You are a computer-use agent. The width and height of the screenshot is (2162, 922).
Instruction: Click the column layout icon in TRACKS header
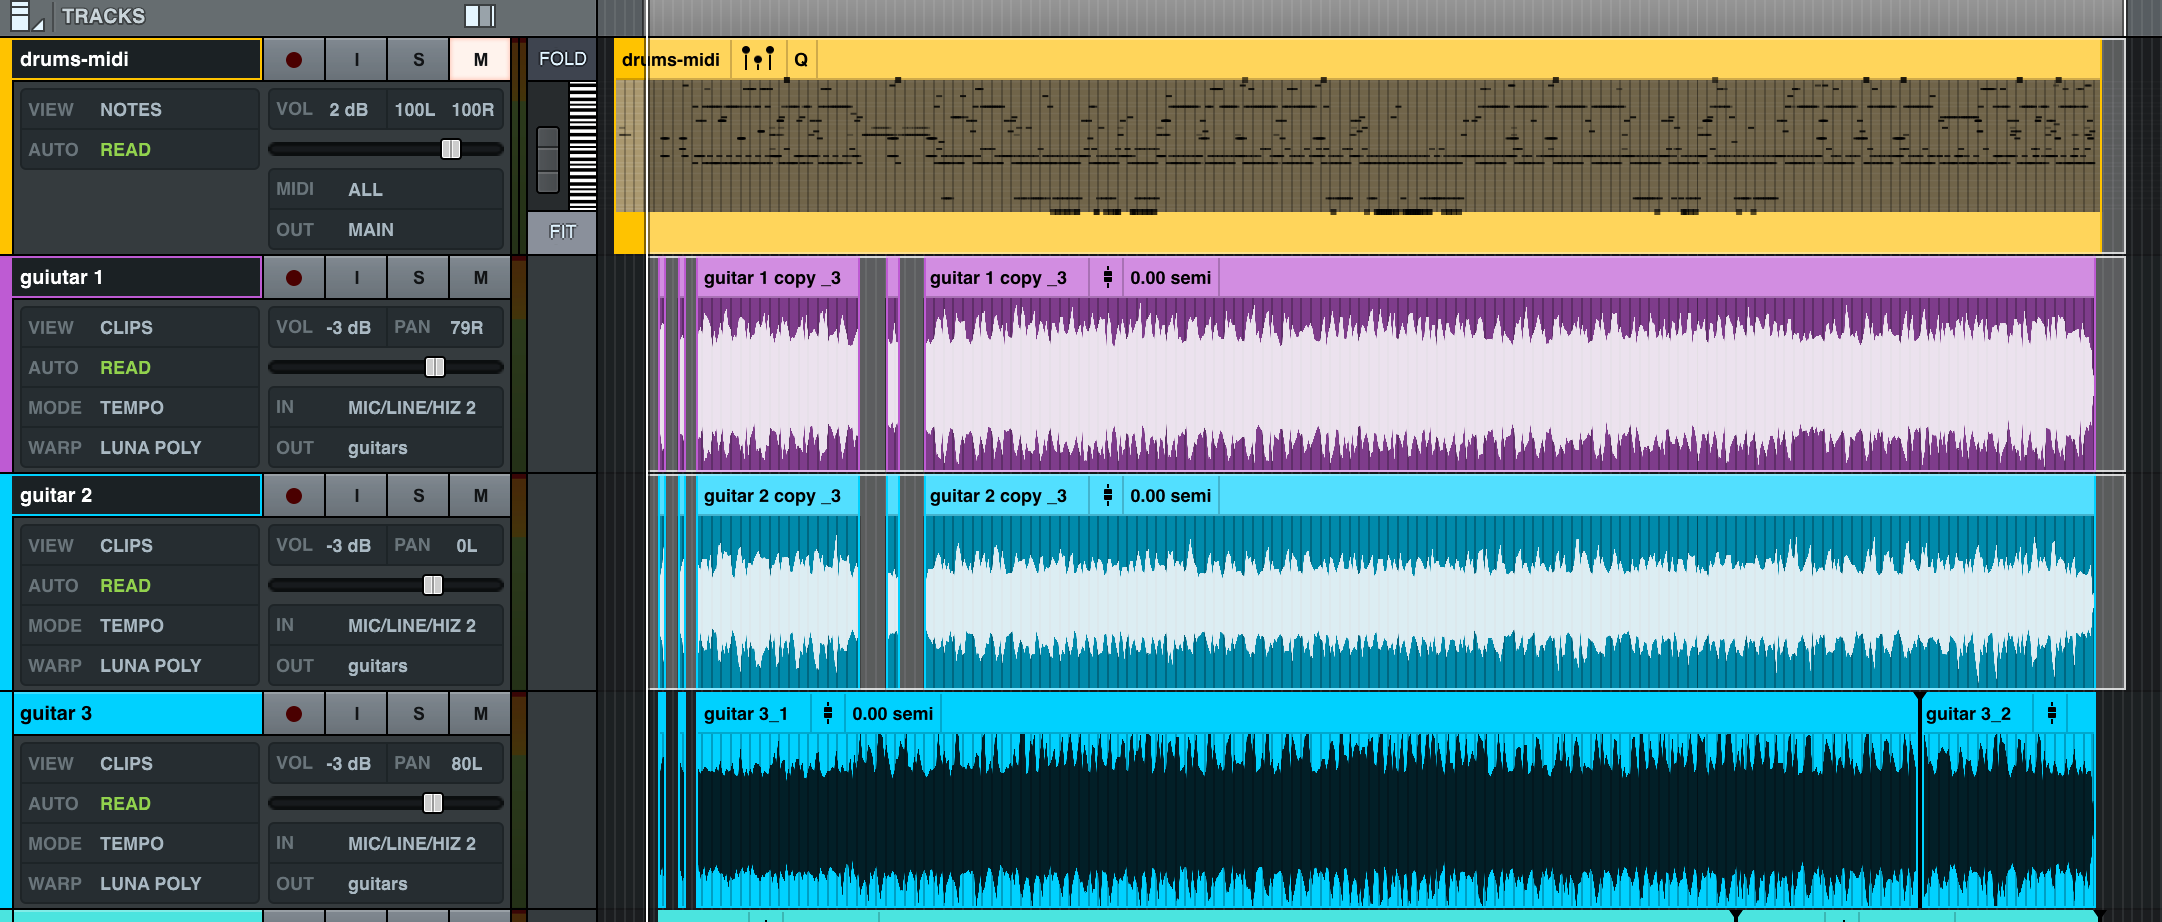478,16
